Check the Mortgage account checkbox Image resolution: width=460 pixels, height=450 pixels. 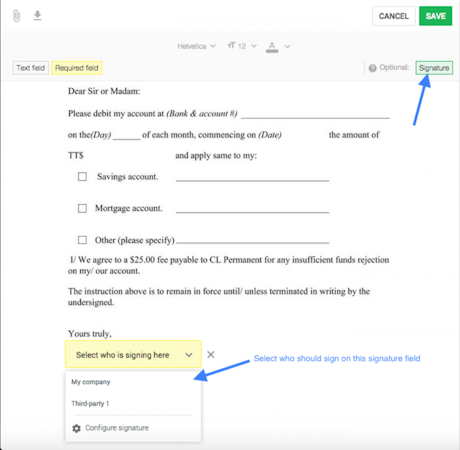[x=82, y=208]
